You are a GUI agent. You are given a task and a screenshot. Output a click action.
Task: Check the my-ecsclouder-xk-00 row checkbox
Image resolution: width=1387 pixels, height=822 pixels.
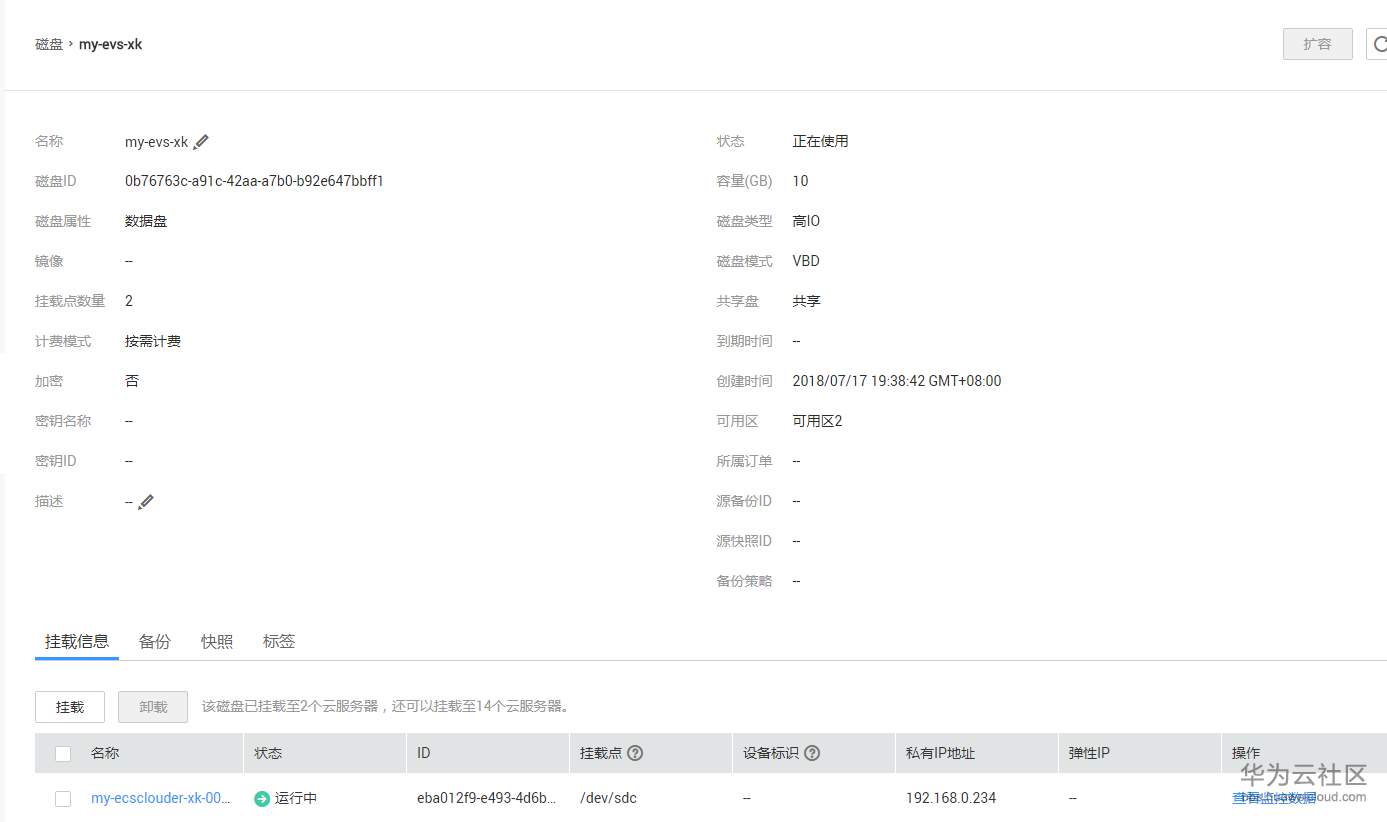[63, 798]
